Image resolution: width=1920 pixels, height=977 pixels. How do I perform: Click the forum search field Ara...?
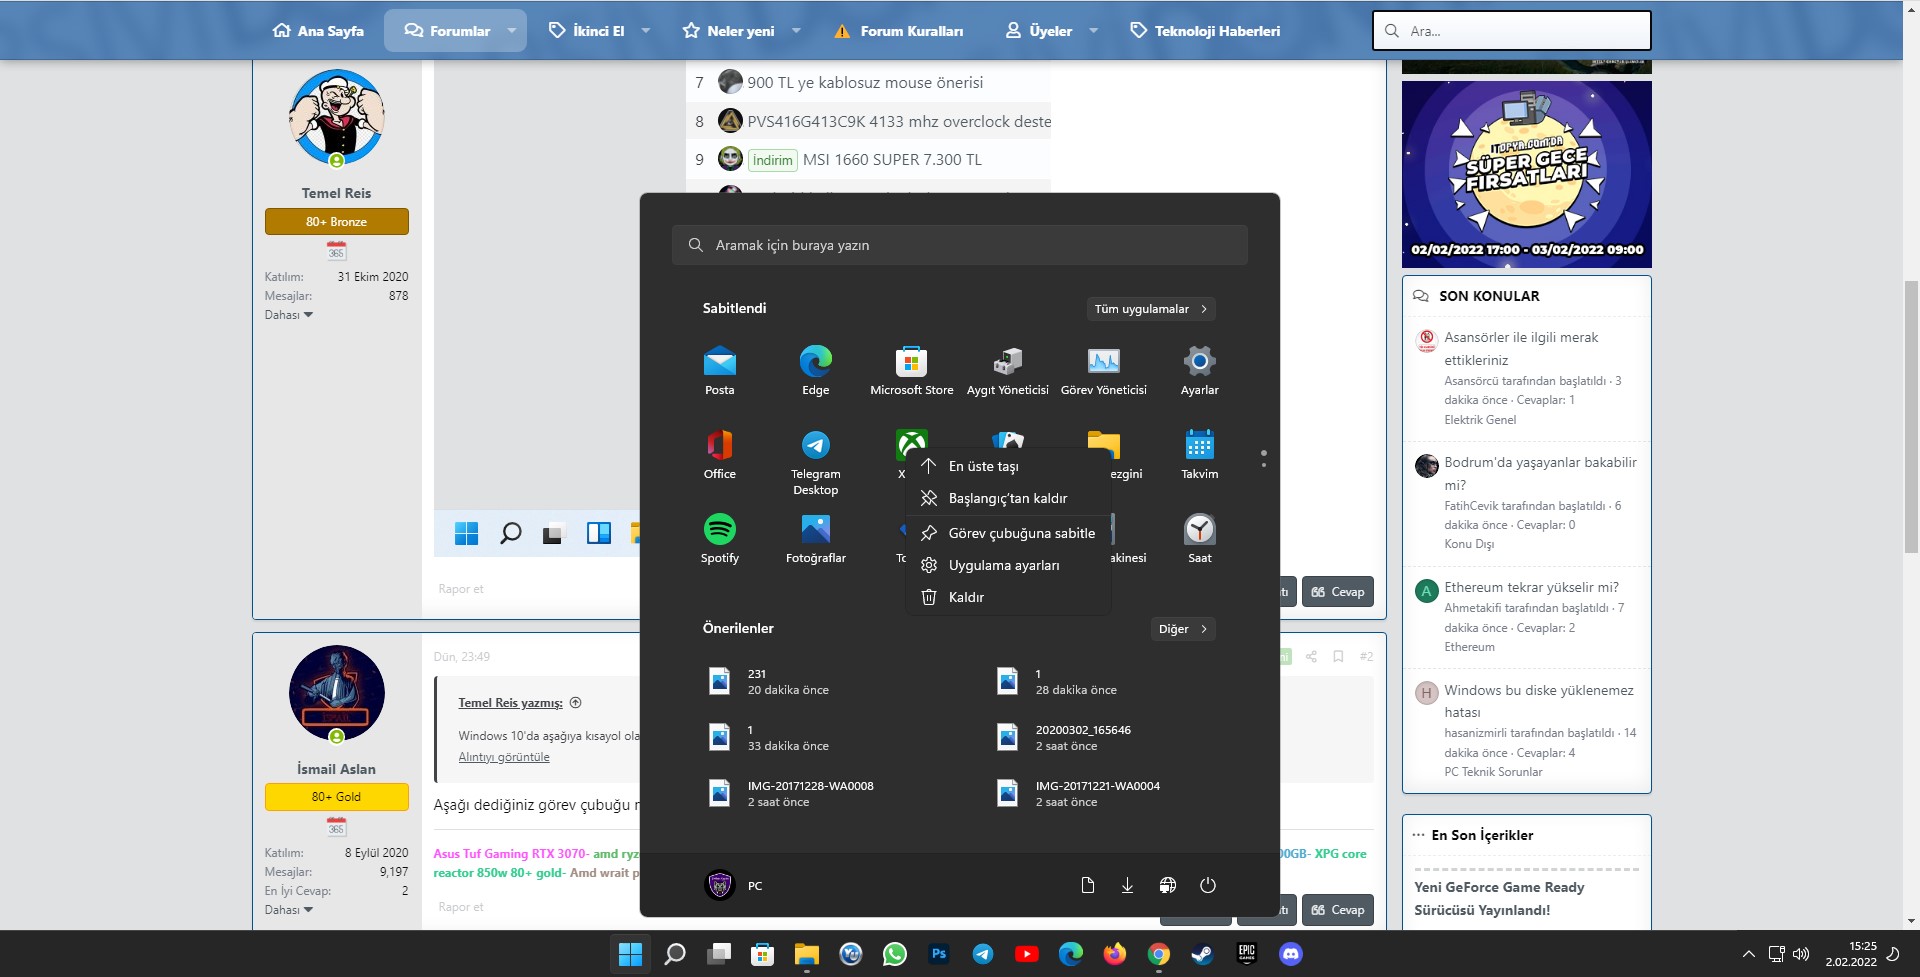click(1511, 31)
